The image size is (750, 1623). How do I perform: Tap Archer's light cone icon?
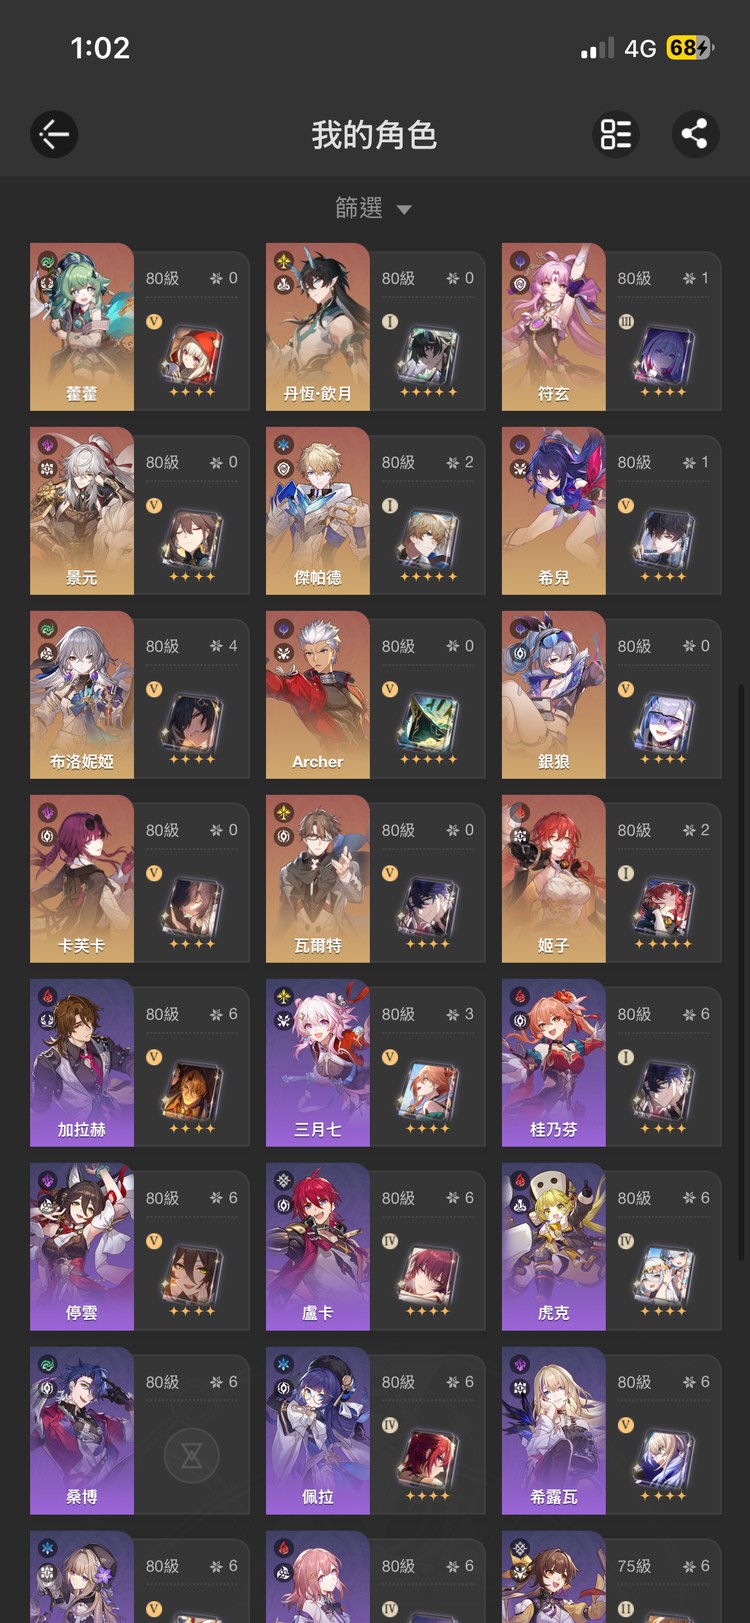pos(428,722)
